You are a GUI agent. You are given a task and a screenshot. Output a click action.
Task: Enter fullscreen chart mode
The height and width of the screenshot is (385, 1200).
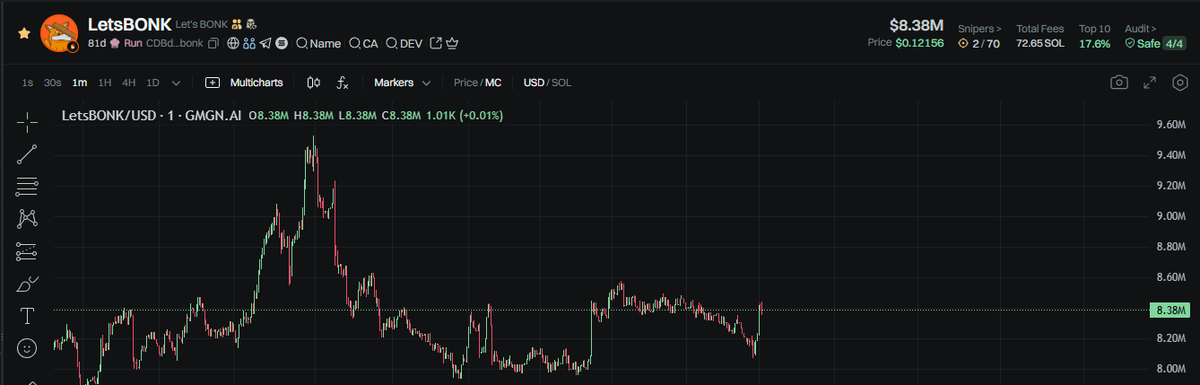tap(1150, 82)
